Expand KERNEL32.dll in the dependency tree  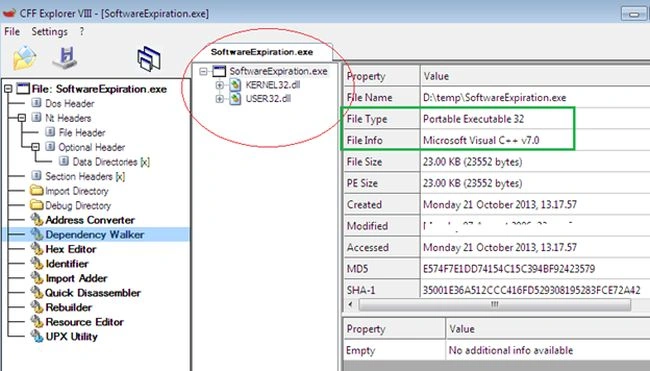tap(220, 85)
